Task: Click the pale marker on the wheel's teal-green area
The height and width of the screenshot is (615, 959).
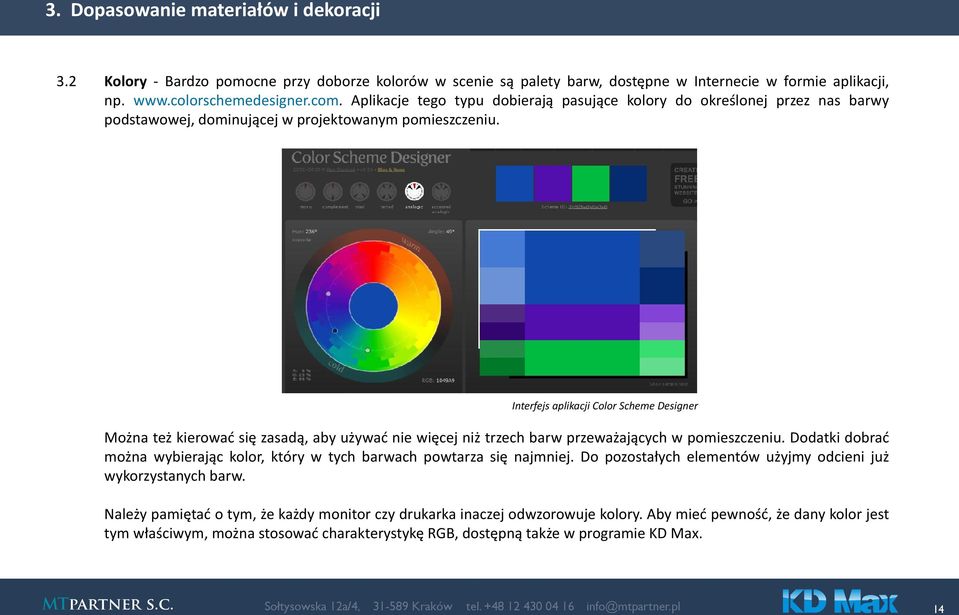Action: coord(367,350)
